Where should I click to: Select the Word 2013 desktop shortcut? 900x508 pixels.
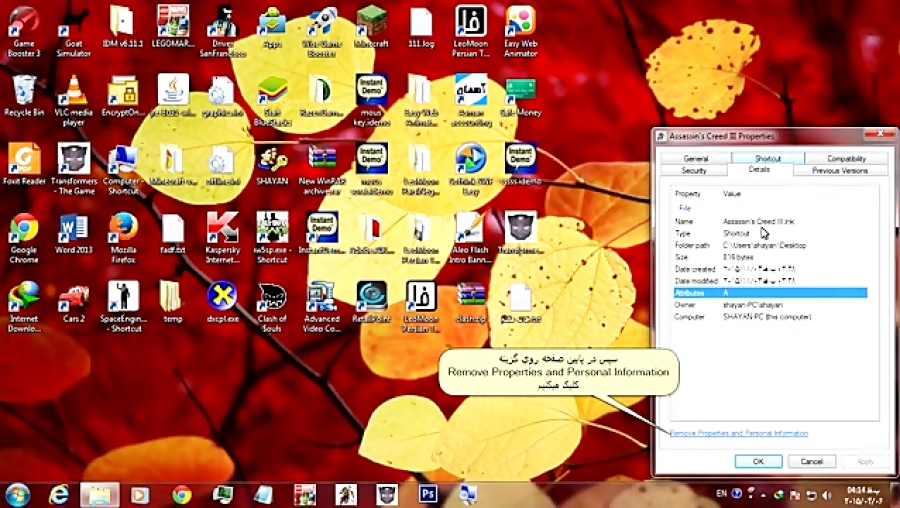click(73, 234)
